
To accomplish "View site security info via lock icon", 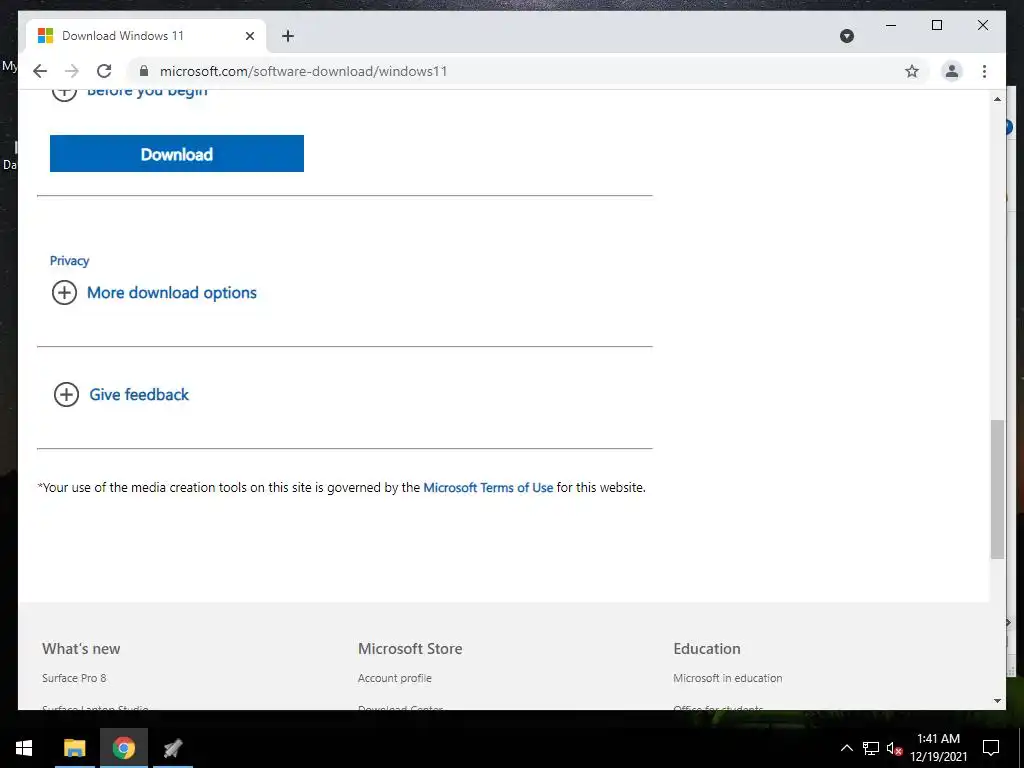I will click(144, 71).
